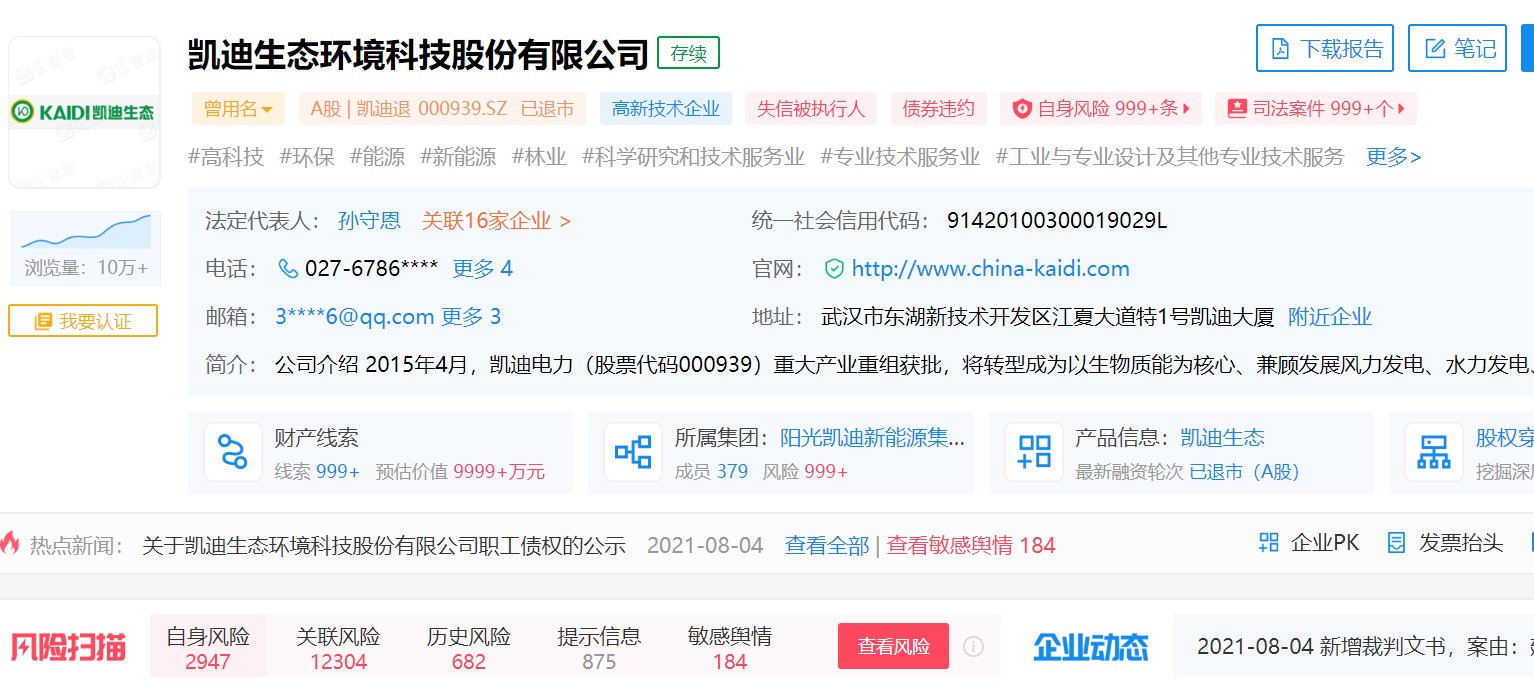Click the 附近企业 nearby companies link
The height and width of the screenshot is (686, 1534).
[1329, 317]
